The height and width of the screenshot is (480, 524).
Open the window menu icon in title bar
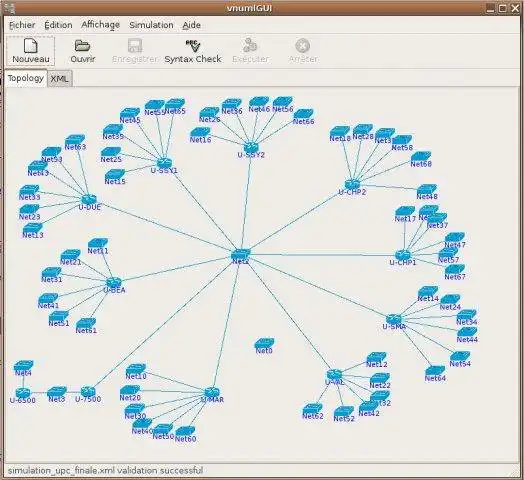(9, 7)
